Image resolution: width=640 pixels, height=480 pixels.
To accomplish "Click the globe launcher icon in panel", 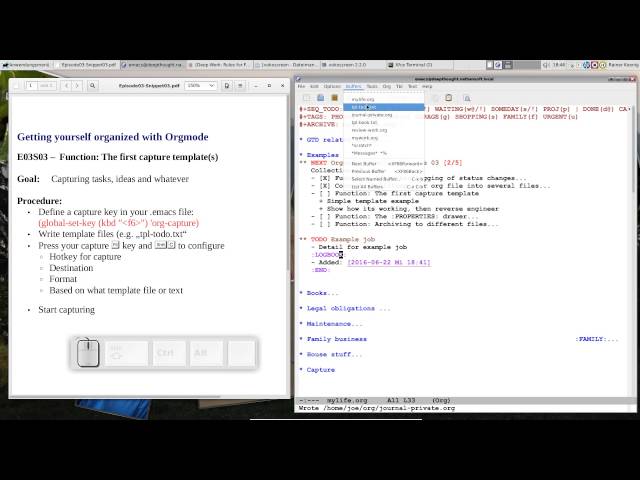I will pos(498,65).
